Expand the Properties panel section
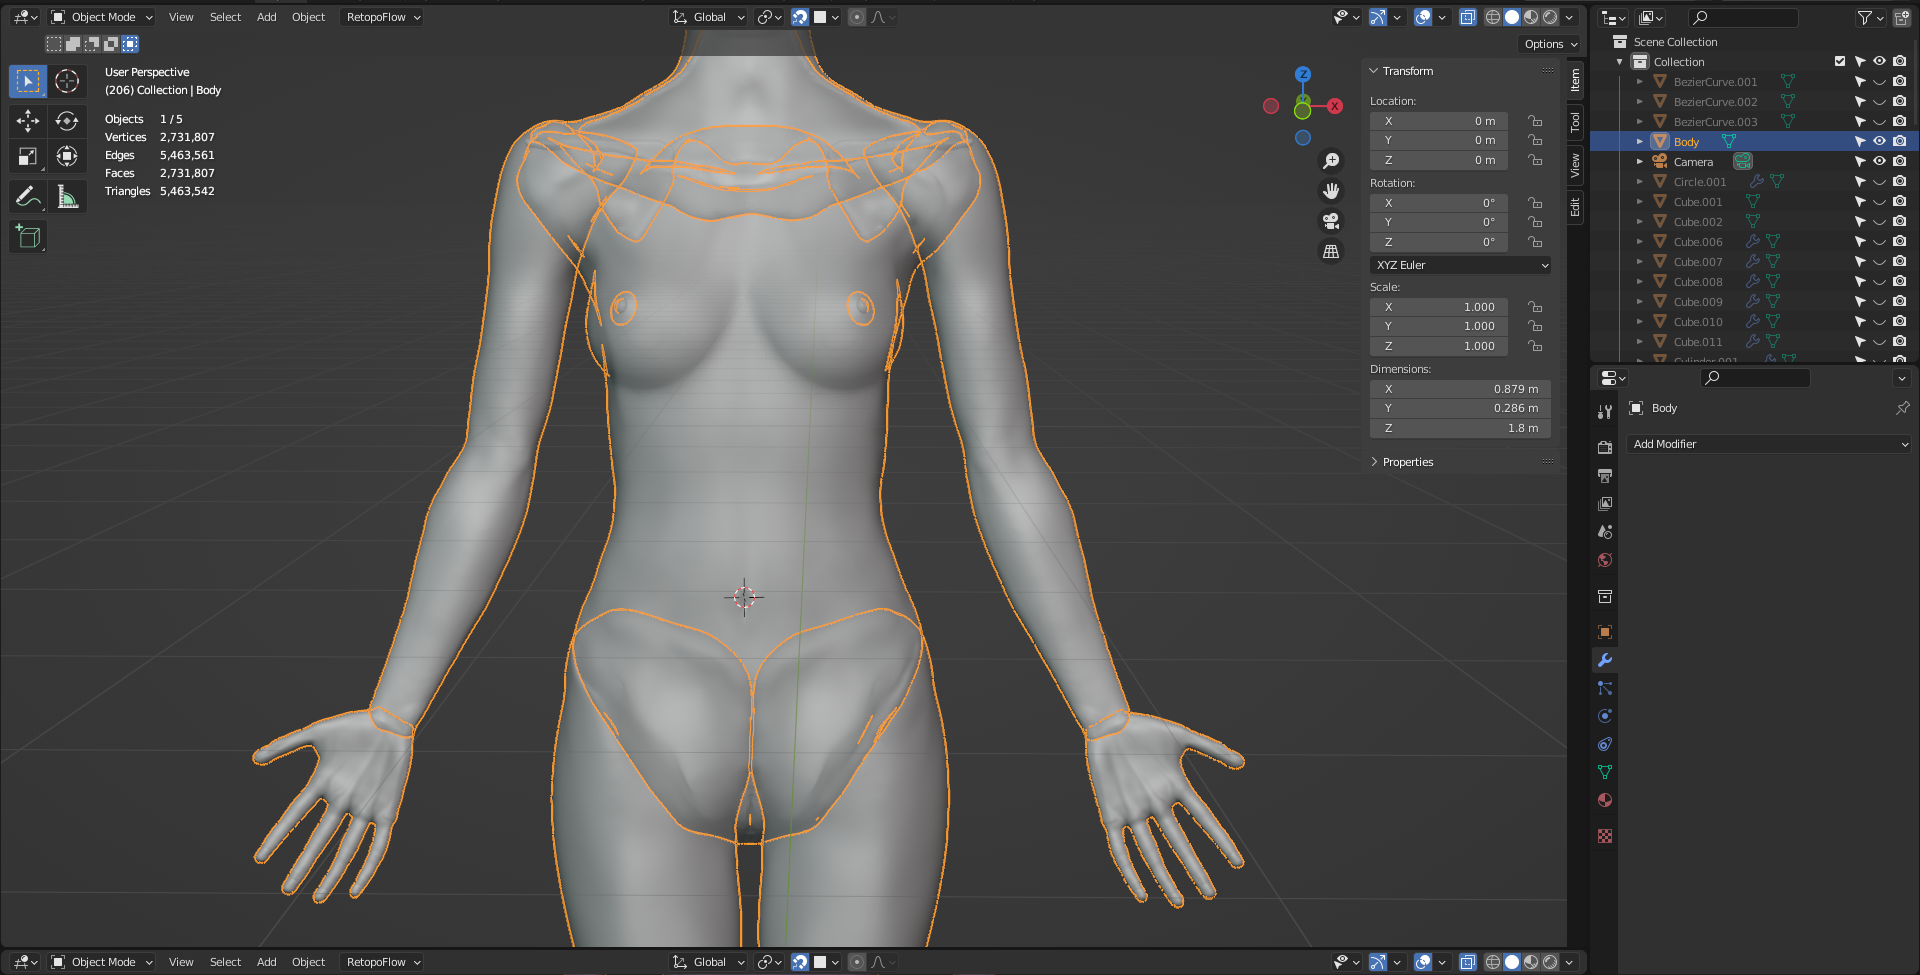The image size is (1920, 975). pos(1408,462)
